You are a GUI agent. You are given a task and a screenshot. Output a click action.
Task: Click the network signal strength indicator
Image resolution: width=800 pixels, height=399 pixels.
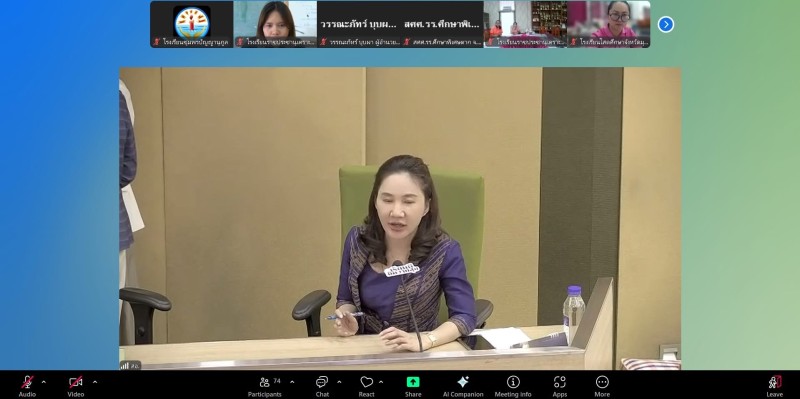coord(124,365)
